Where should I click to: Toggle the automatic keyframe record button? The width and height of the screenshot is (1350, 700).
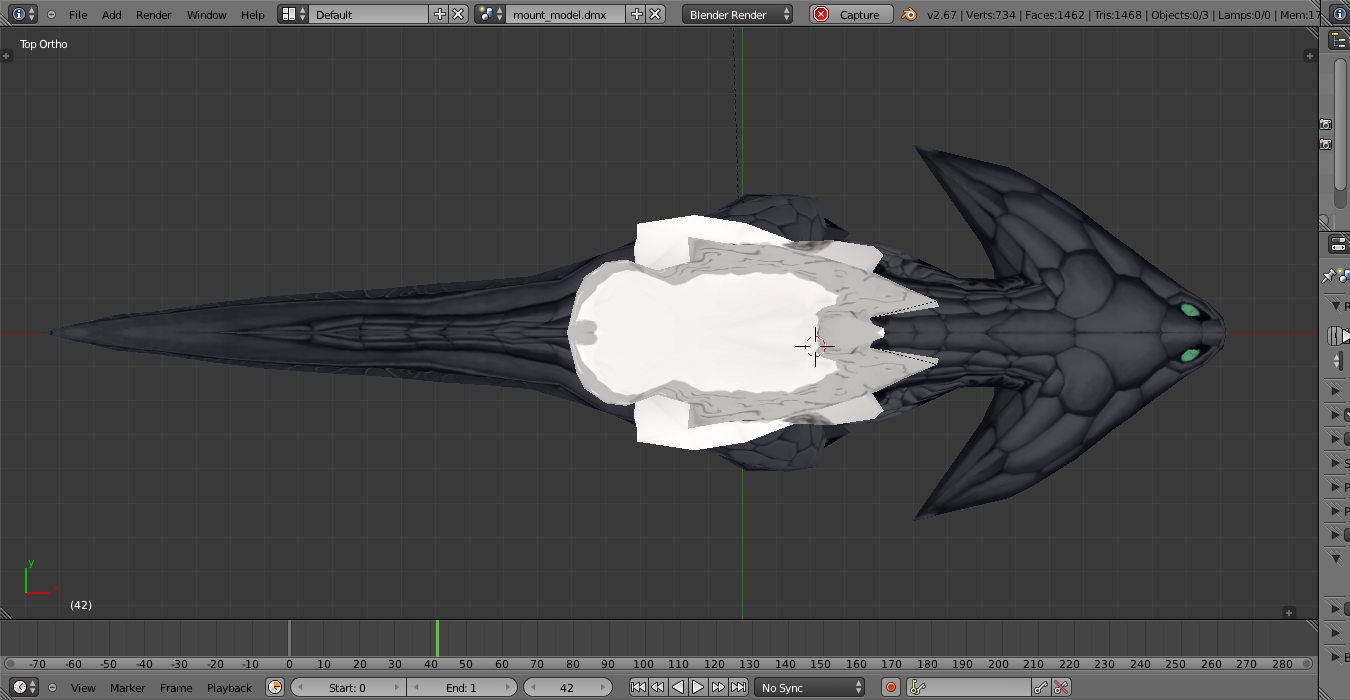[891, 687]
